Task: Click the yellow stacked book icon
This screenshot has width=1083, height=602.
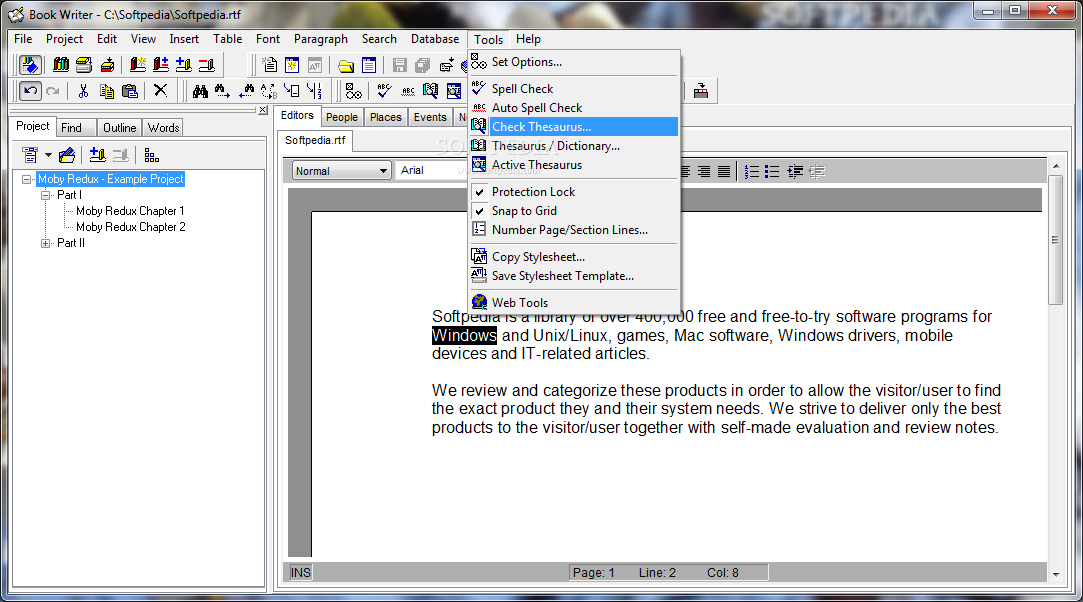Action: (84, 65)
